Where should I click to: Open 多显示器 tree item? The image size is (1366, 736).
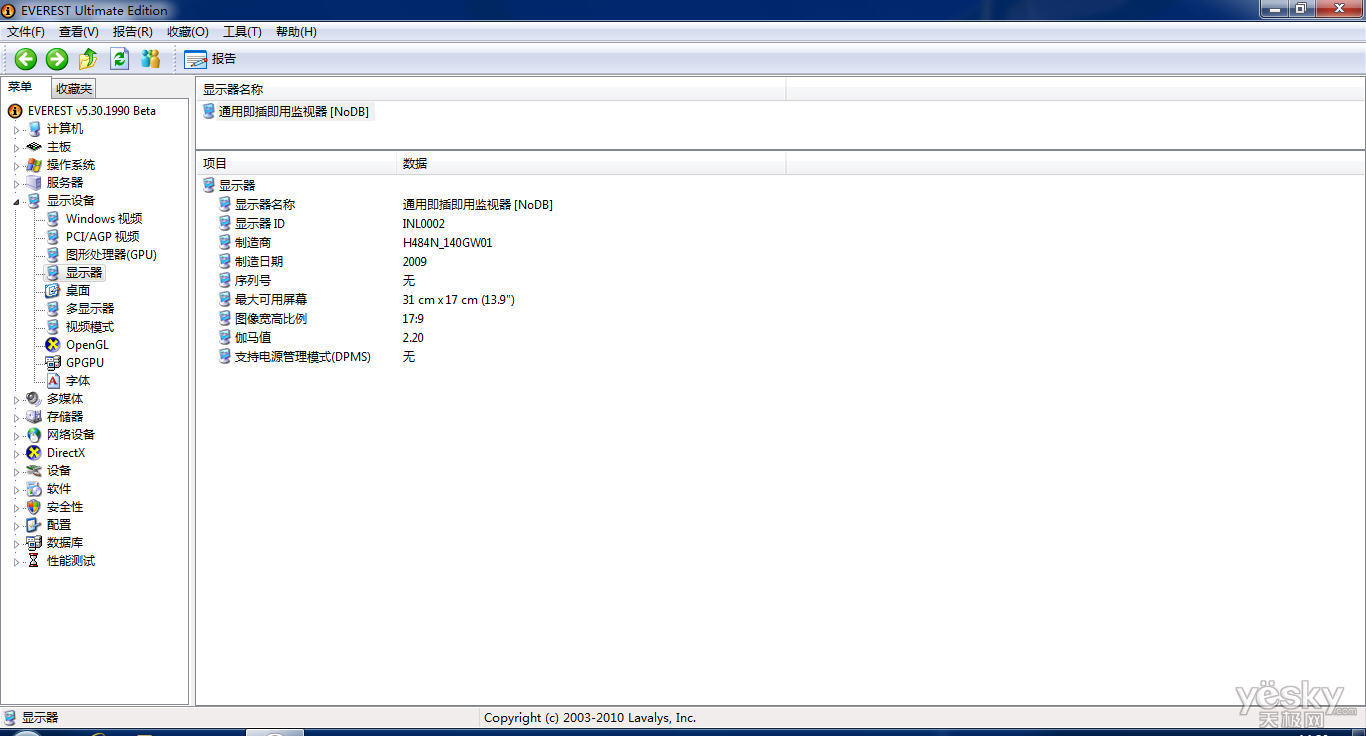click(90, 309)
